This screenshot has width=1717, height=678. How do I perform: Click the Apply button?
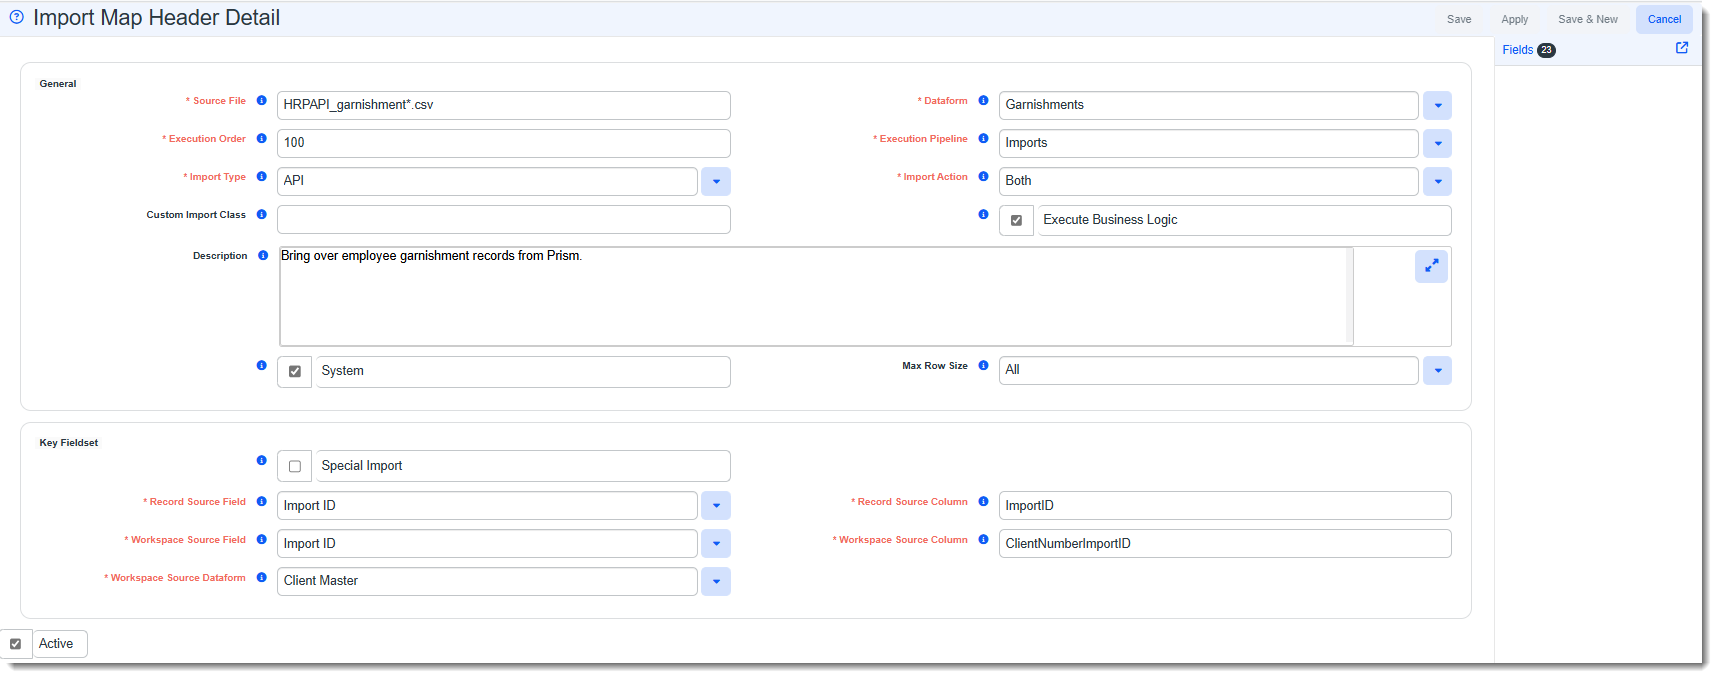tap(1514, 19)
